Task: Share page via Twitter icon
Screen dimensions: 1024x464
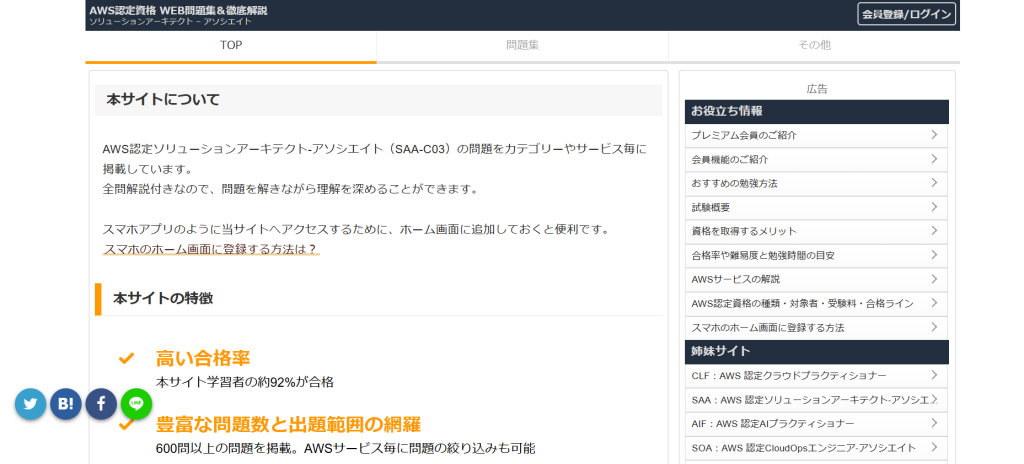Action: pyautogui.click(x=31, y=404)
